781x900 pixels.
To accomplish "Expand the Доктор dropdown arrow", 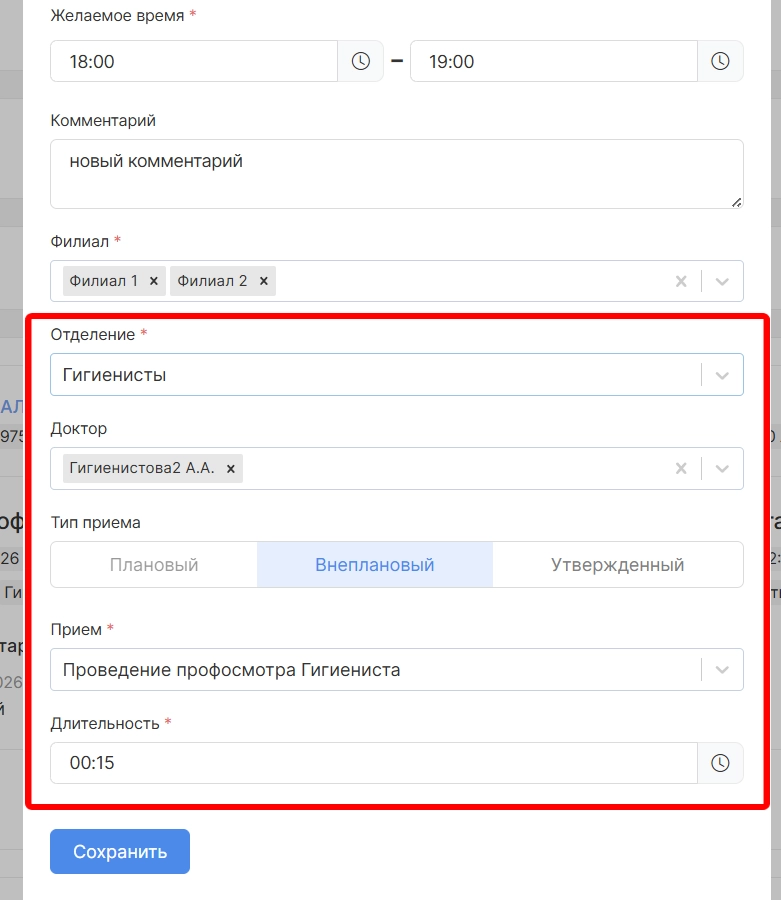I will coord(722,468).
